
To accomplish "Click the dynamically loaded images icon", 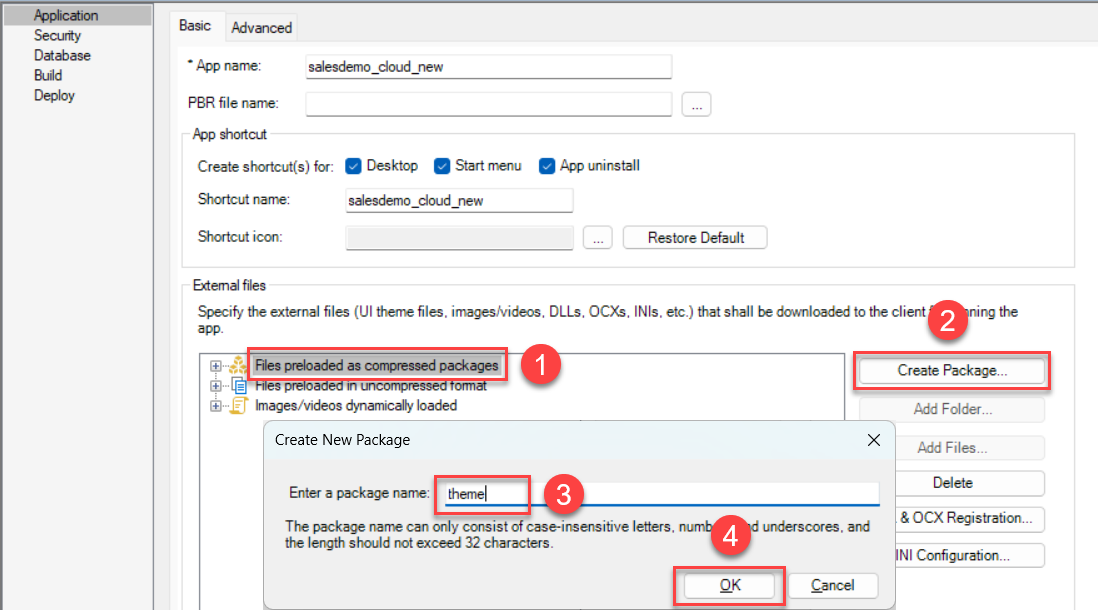I will [239, 406].
